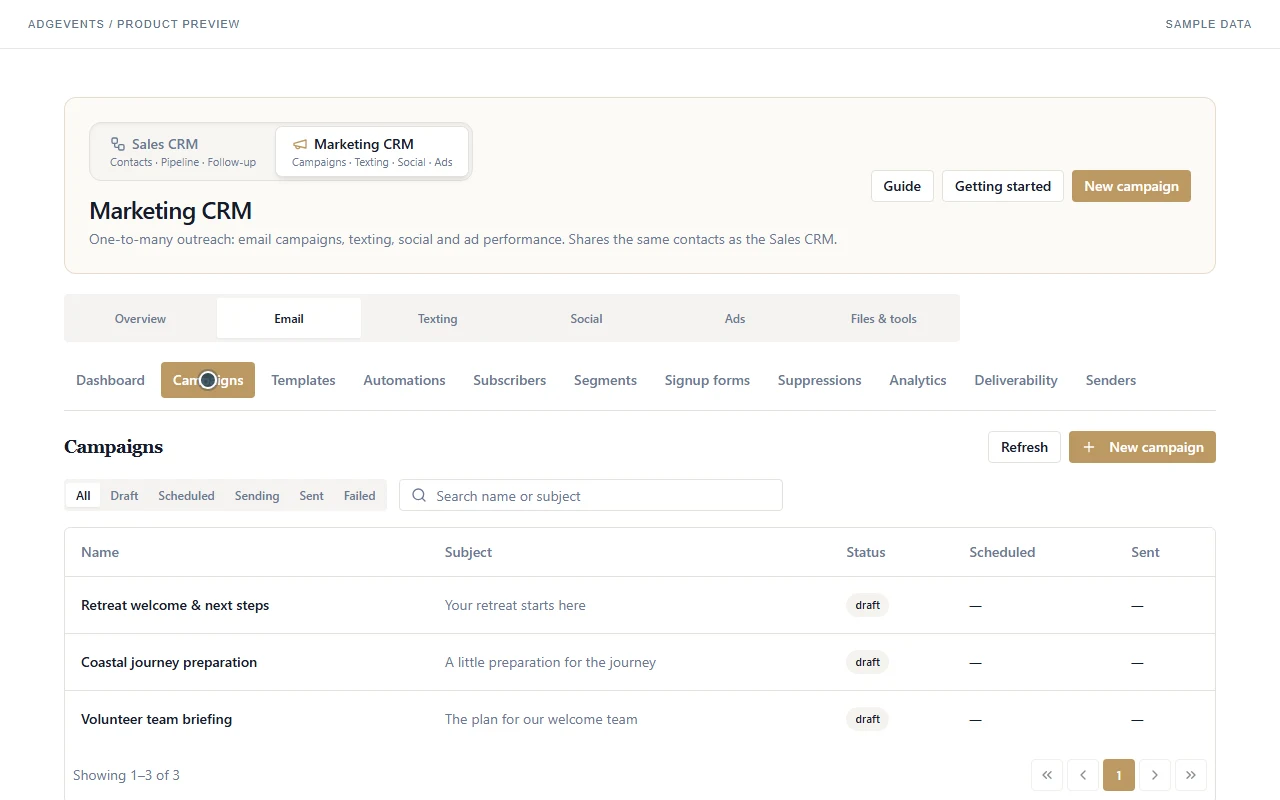This screenshot has height=800, width=1280.
Task: Go to next page of campaigns
Action: (1155, 775)
